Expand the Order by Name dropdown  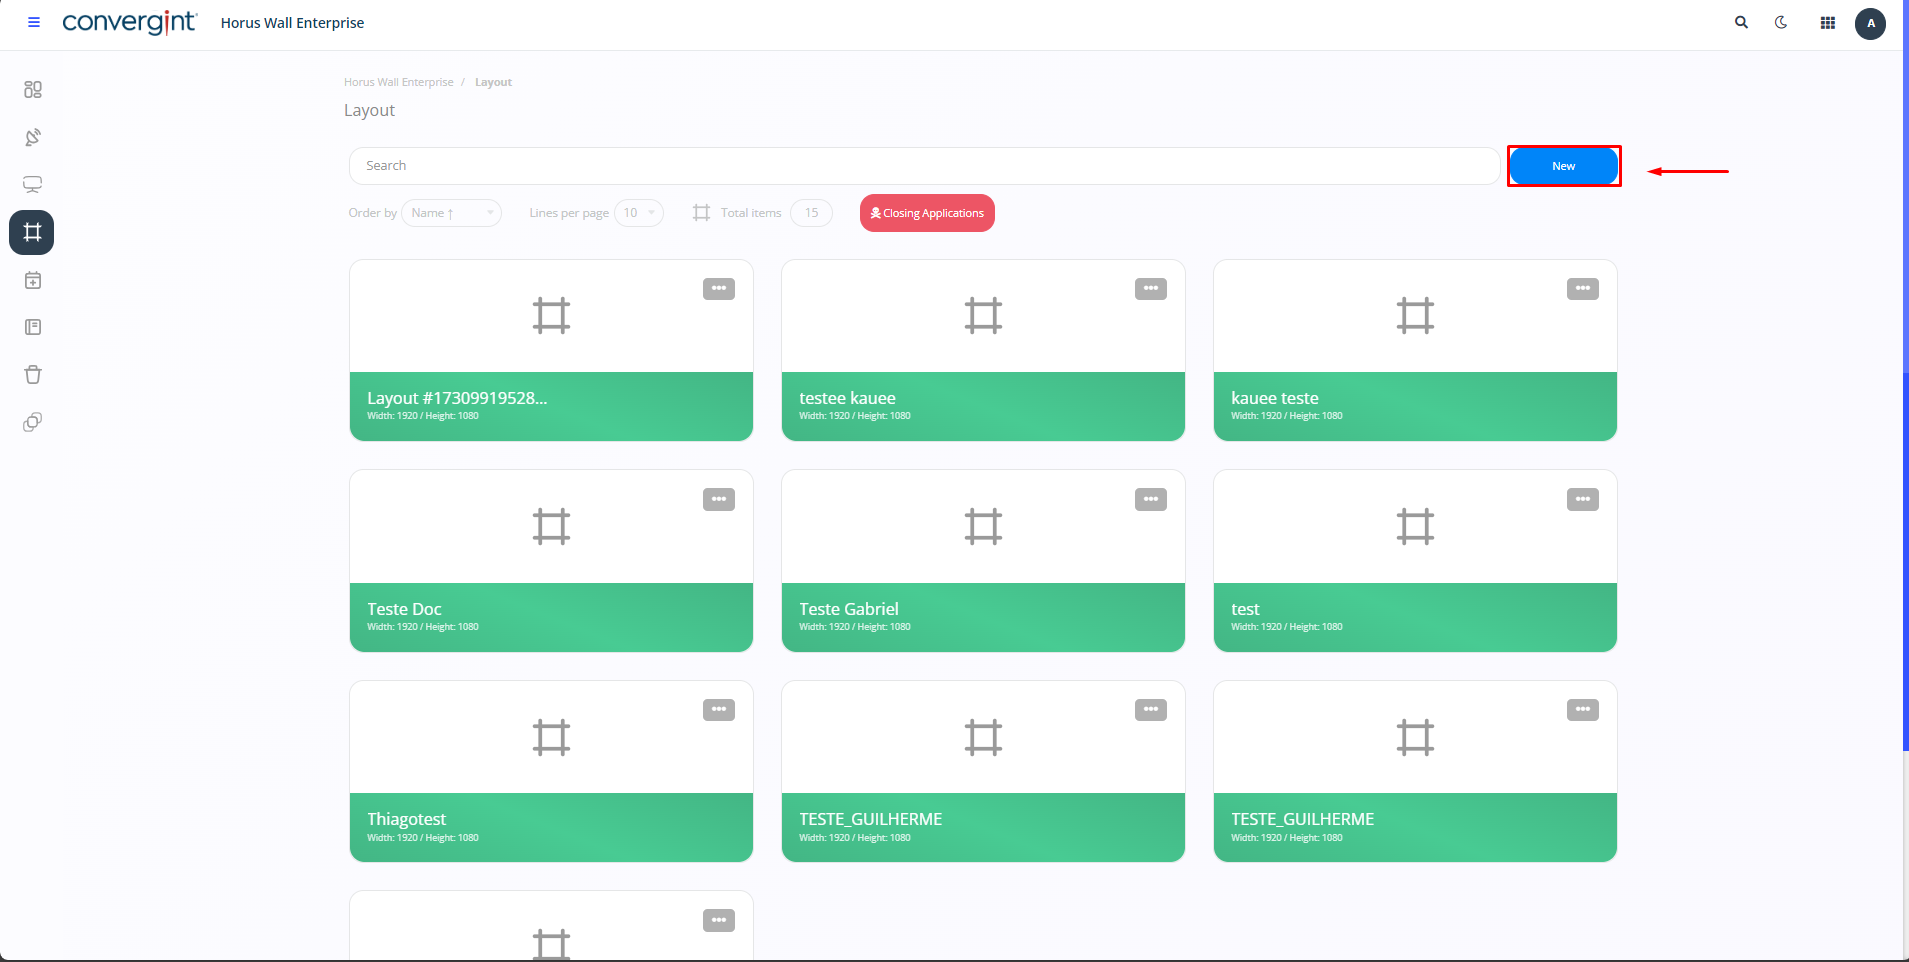[451, 213]
